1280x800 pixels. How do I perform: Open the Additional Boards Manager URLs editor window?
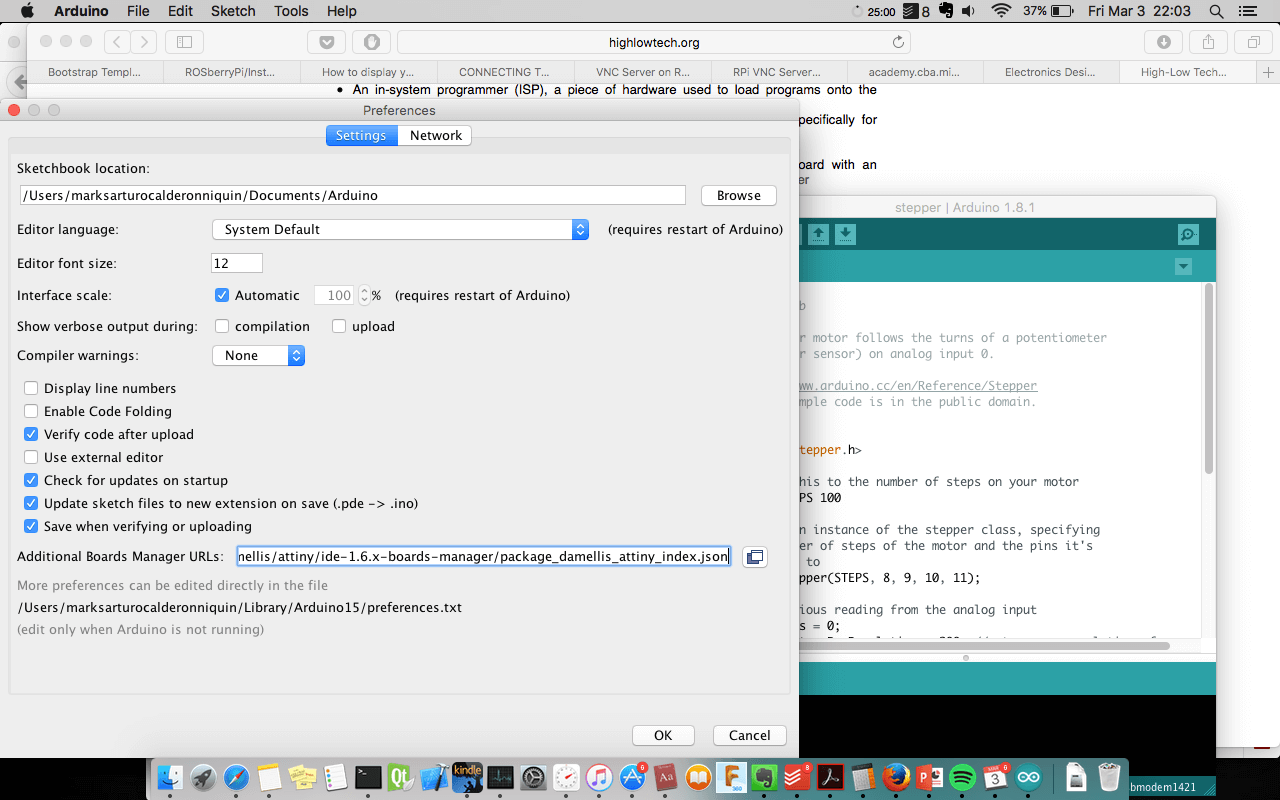tap(755, 557)
